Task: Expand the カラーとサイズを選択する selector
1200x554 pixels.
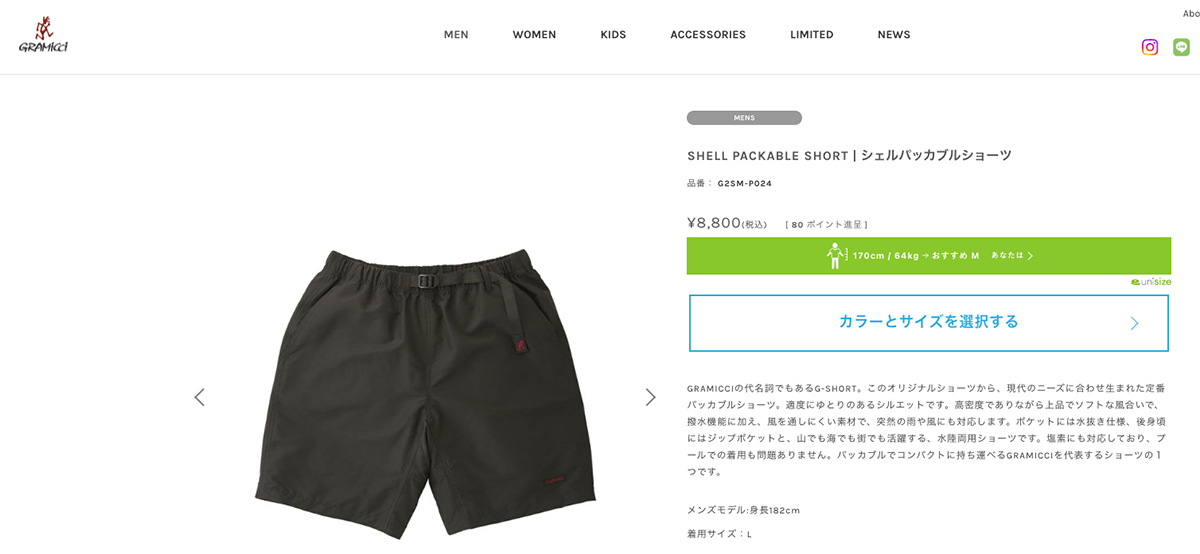Action: (928, 323)
